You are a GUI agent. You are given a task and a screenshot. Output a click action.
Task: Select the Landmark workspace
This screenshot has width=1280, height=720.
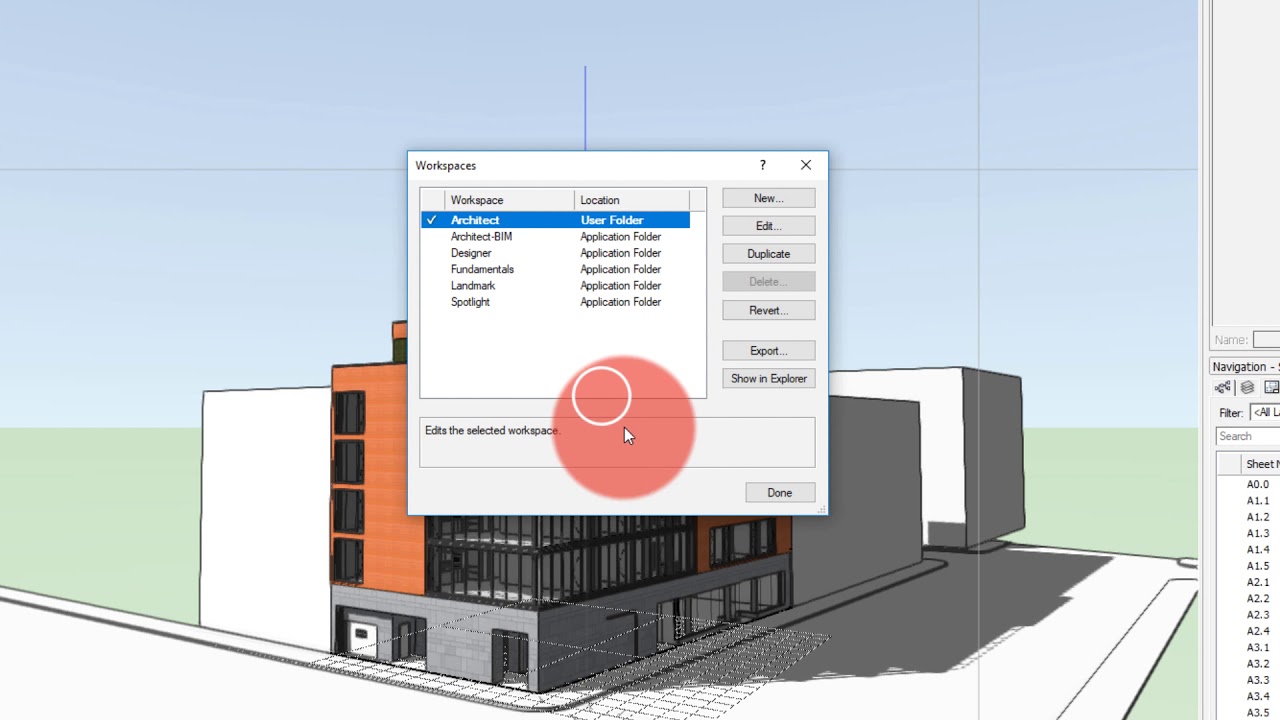click(555, 286)
